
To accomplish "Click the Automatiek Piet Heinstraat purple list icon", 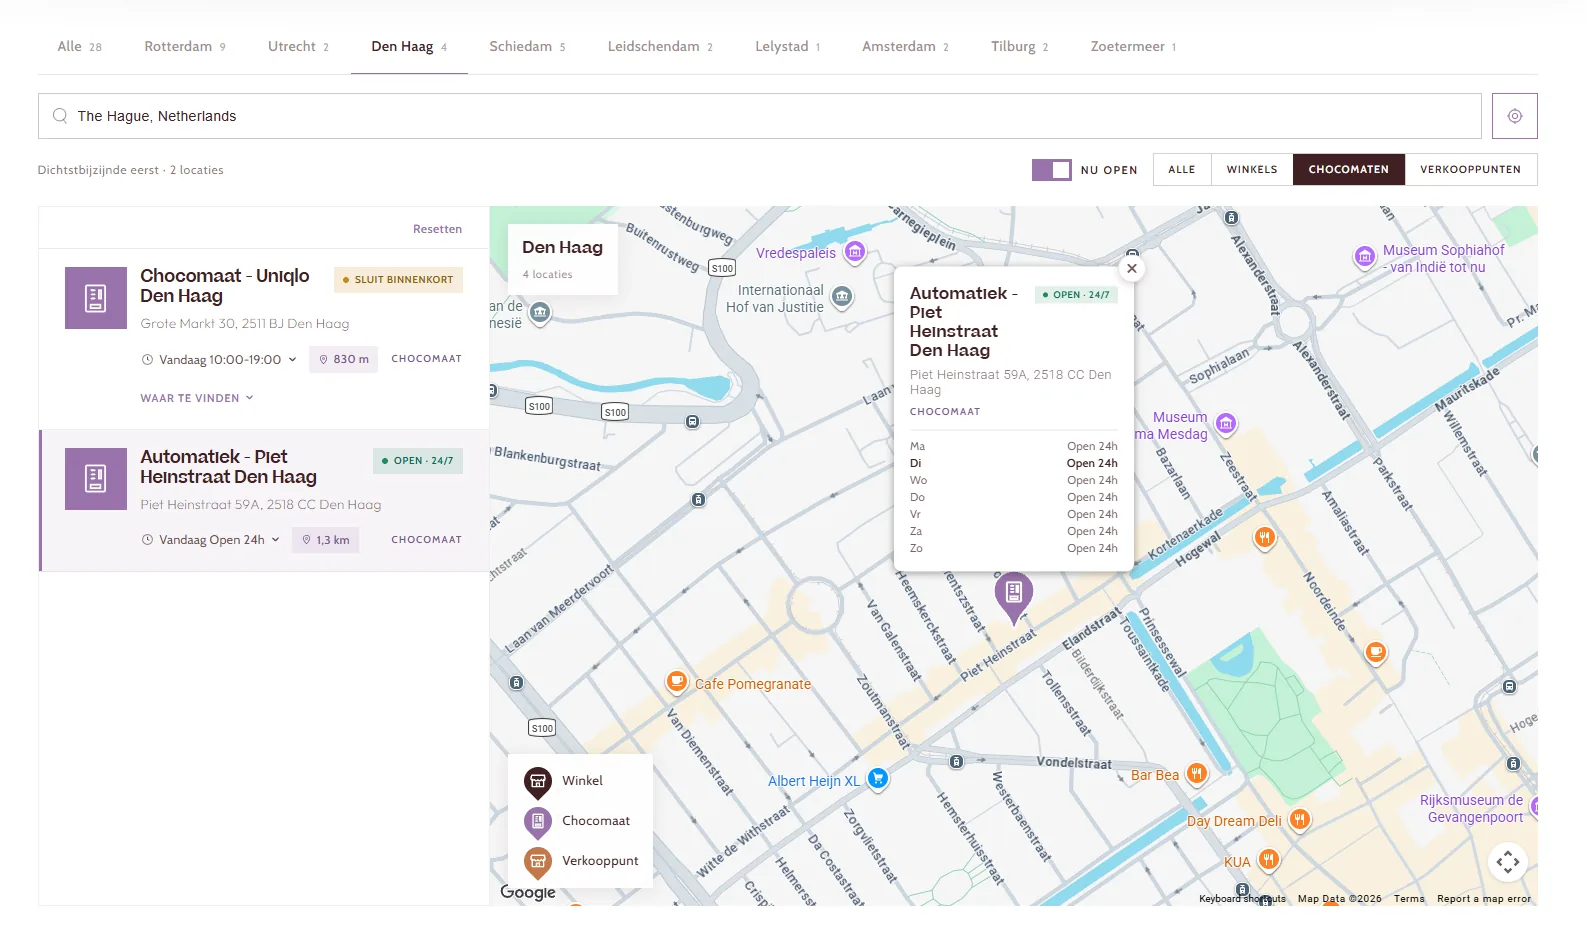I will point(96,479).
